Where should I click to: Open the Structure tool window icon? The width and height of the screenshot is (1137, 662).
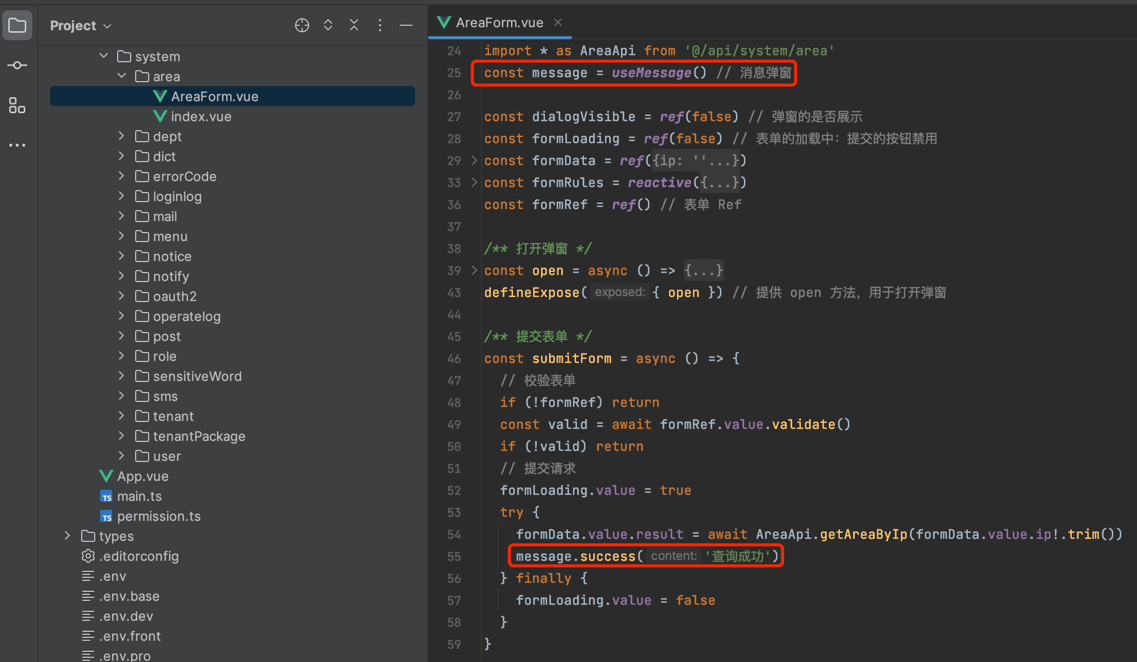17,105
